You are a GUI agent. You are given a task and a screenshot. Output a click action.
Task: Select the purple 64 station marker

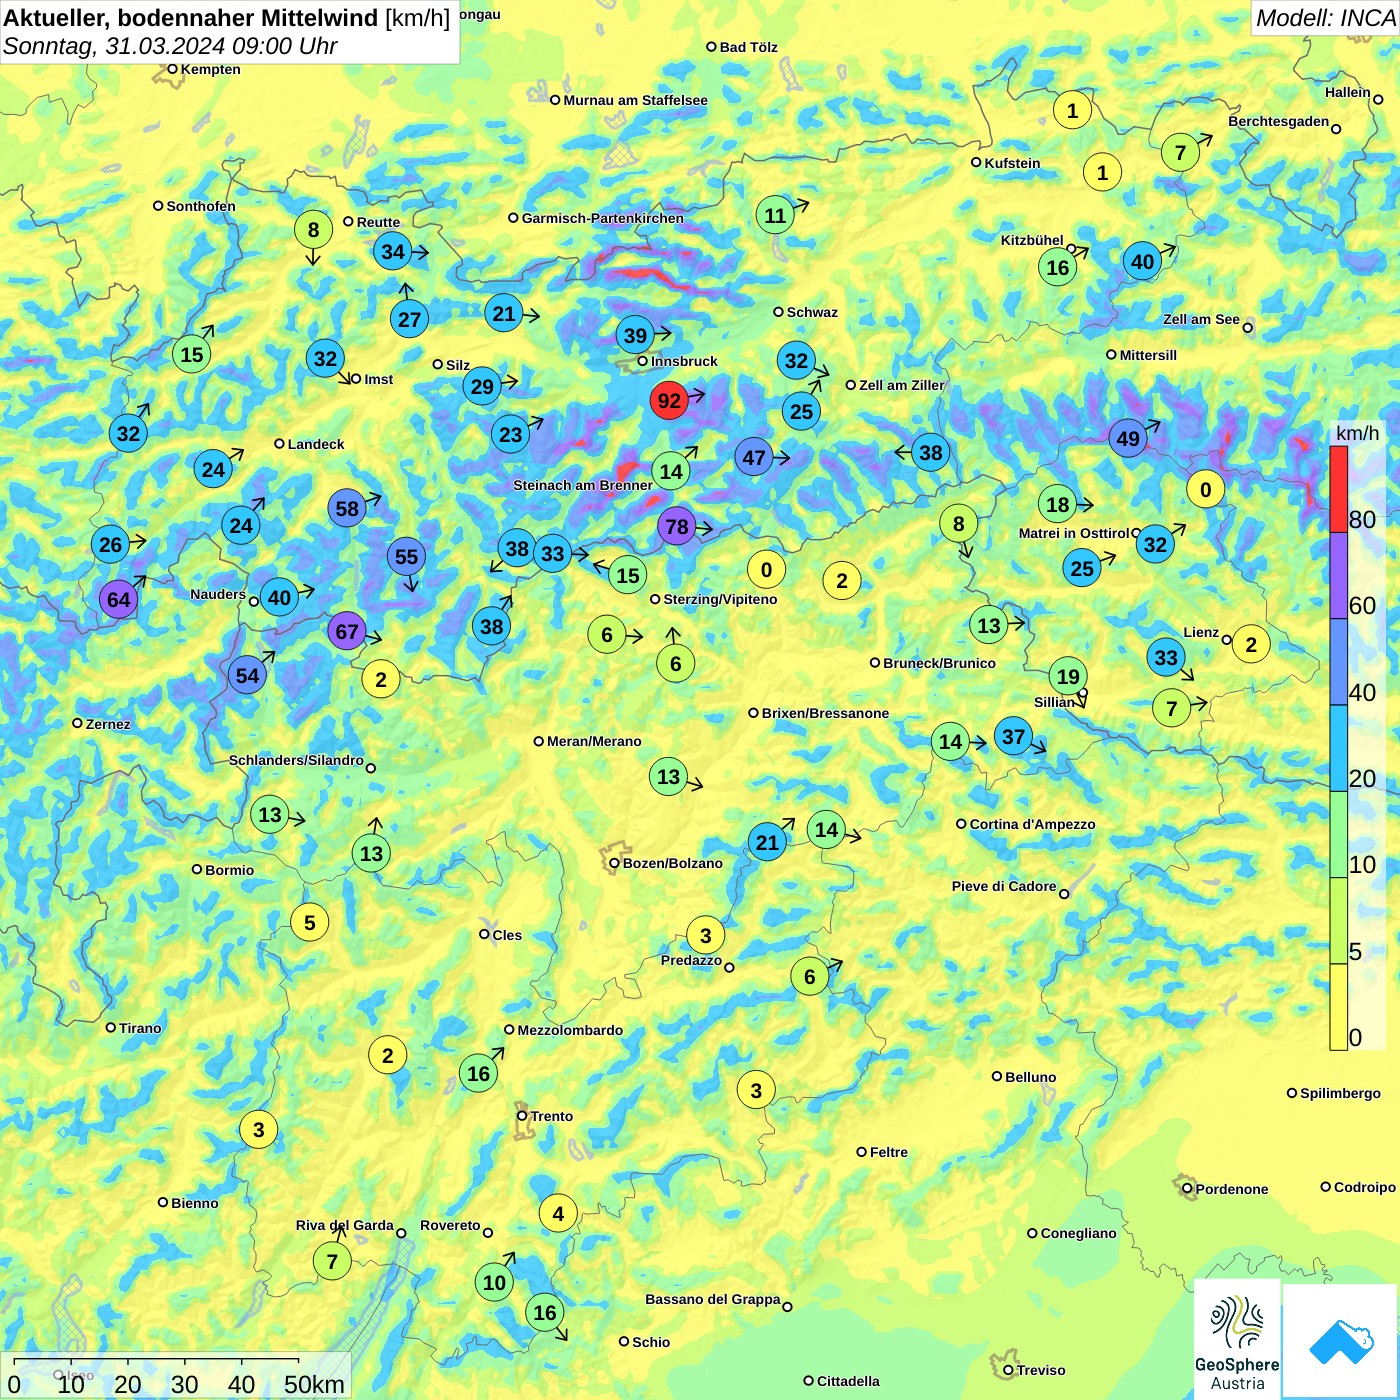(x=118, y=599)
